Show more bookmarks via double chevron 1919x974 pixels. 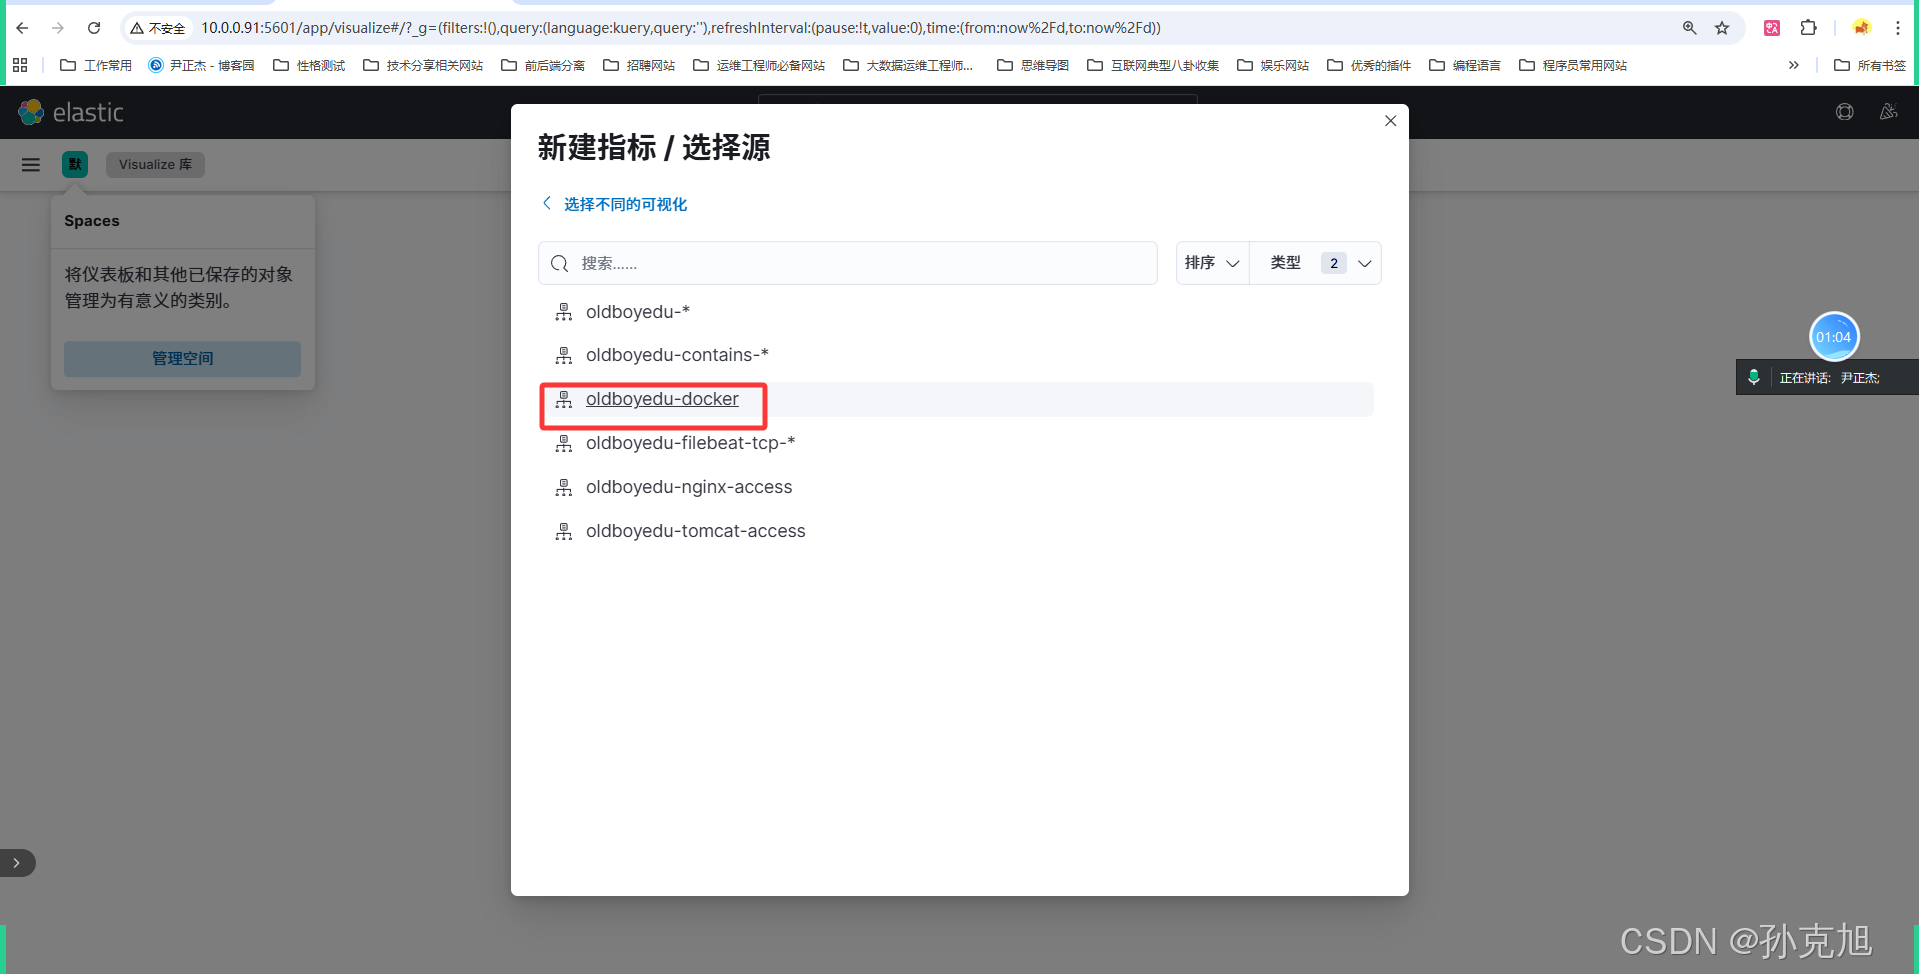pos(1794,65)
